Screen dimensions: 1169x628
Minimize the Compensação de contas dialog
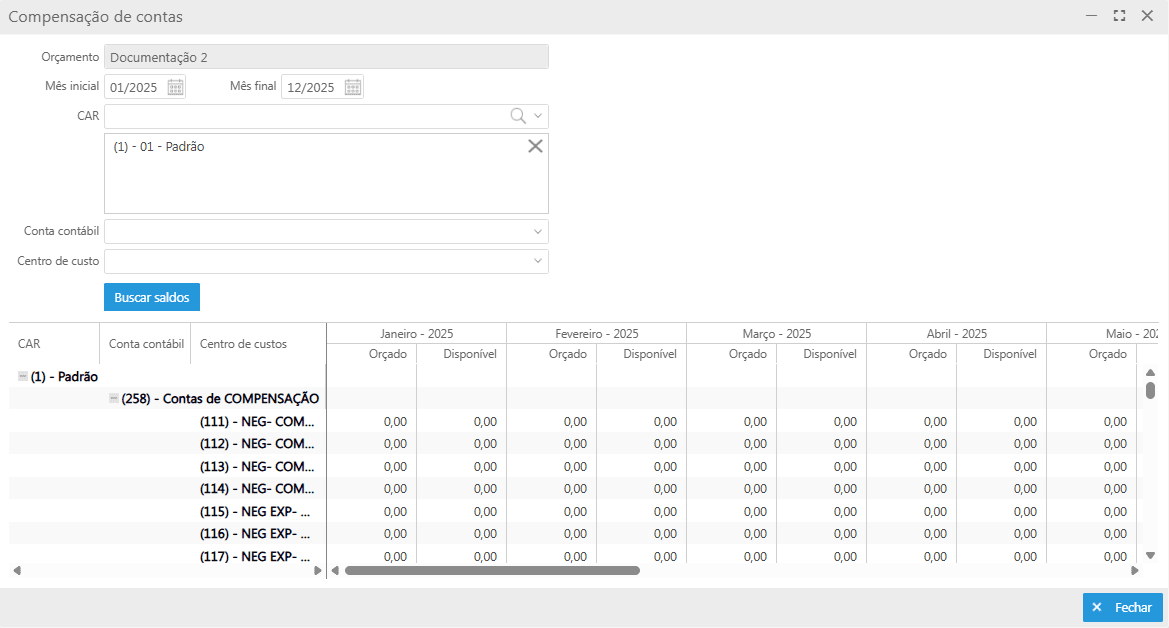(x=1092, y=16)
